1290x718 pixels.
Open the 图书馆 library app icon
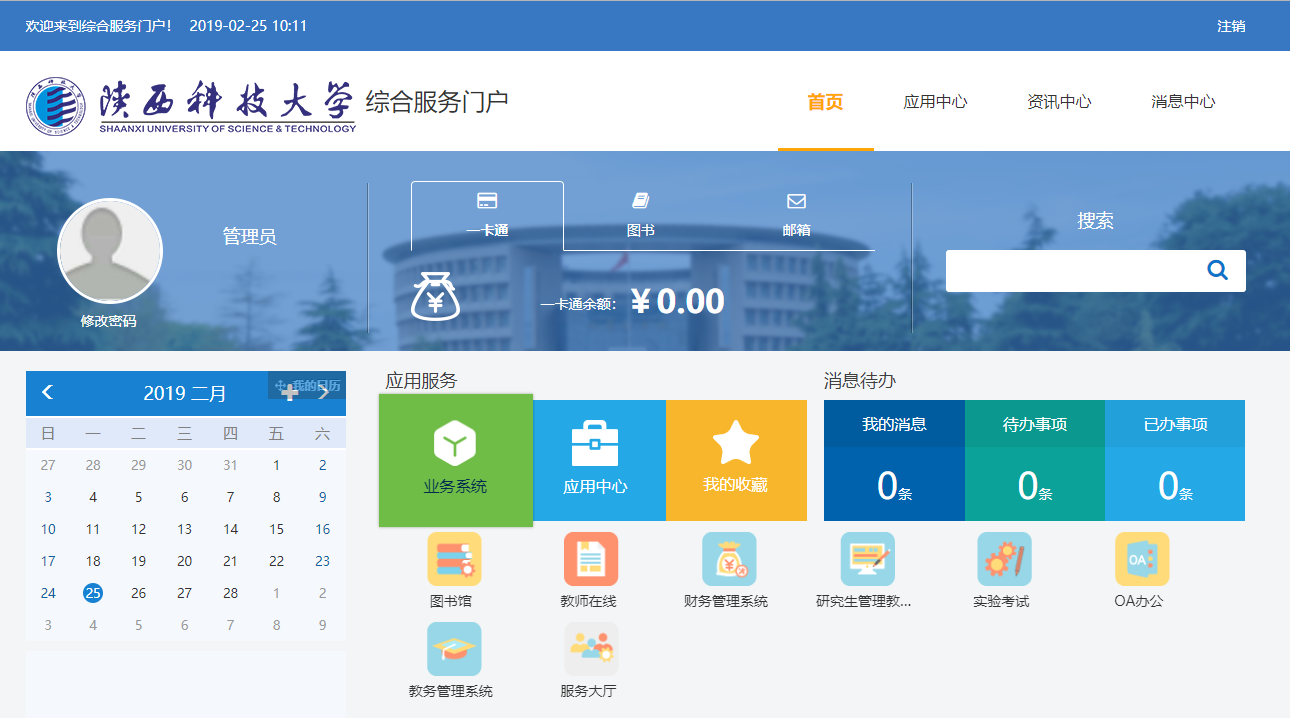(454, 559)
